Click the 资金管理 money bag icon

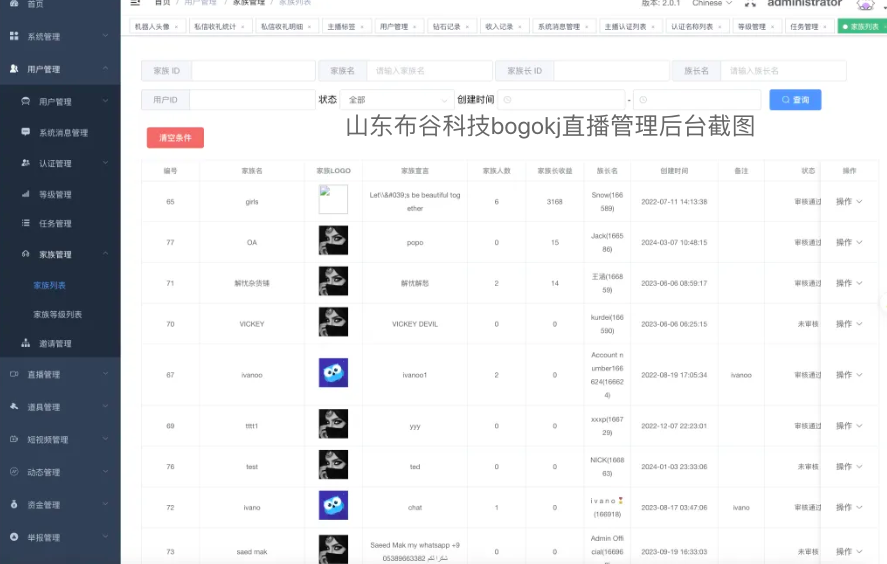14,504
